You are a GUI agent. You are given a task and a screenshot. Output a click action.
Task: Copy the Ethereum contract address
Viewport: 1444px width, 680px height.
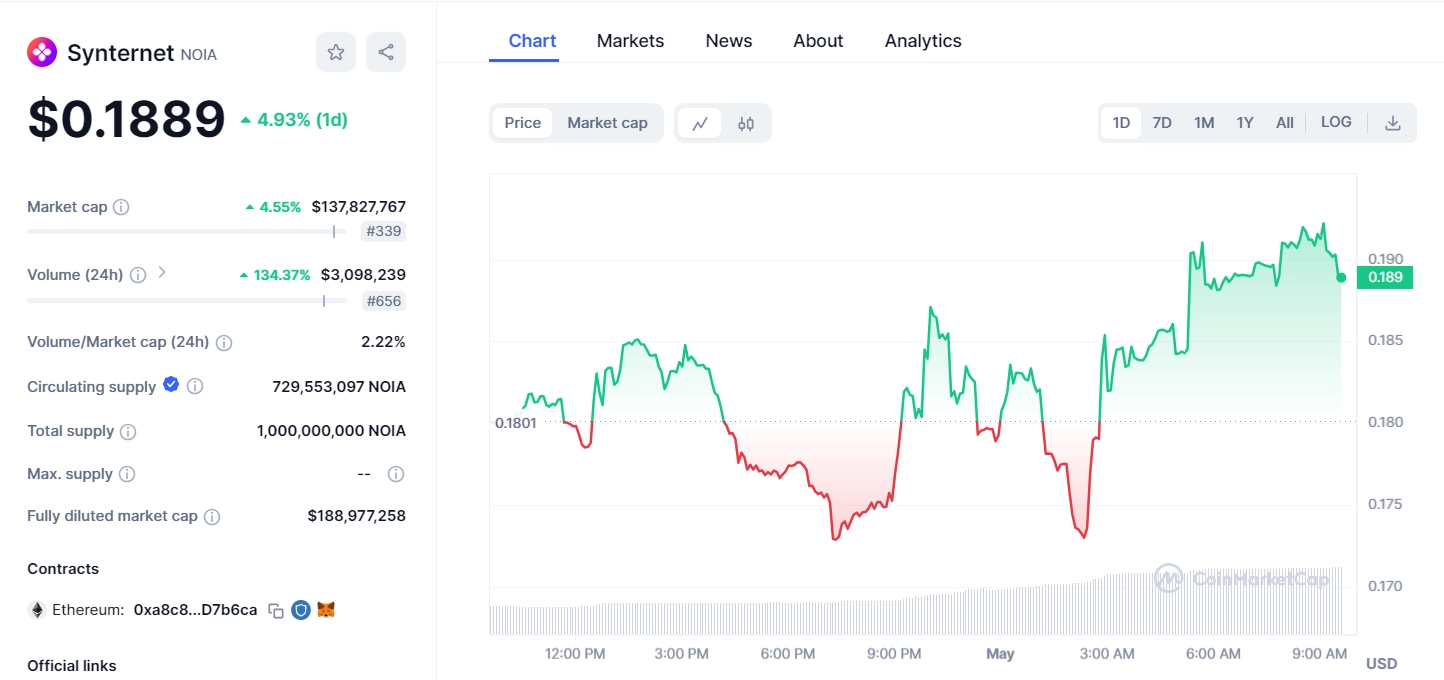(276, 609)
